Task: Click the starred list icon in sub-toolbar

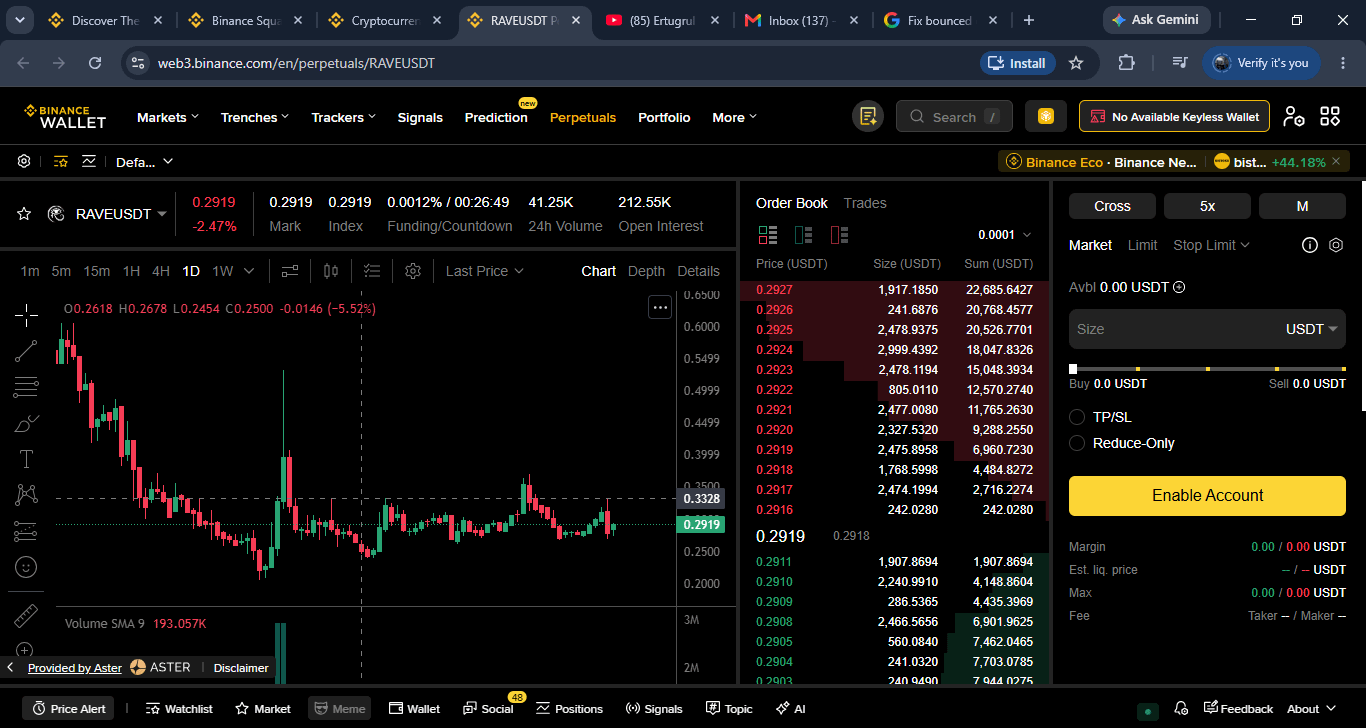Action: [x=61, y=161]
